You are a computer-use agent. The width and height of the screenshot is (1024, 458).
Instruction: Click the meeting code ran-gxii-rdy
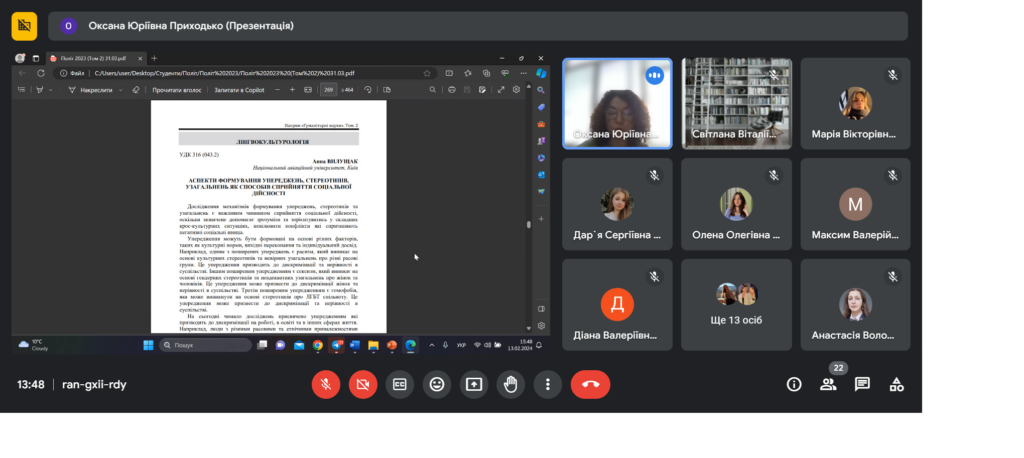tap(94, 384)
